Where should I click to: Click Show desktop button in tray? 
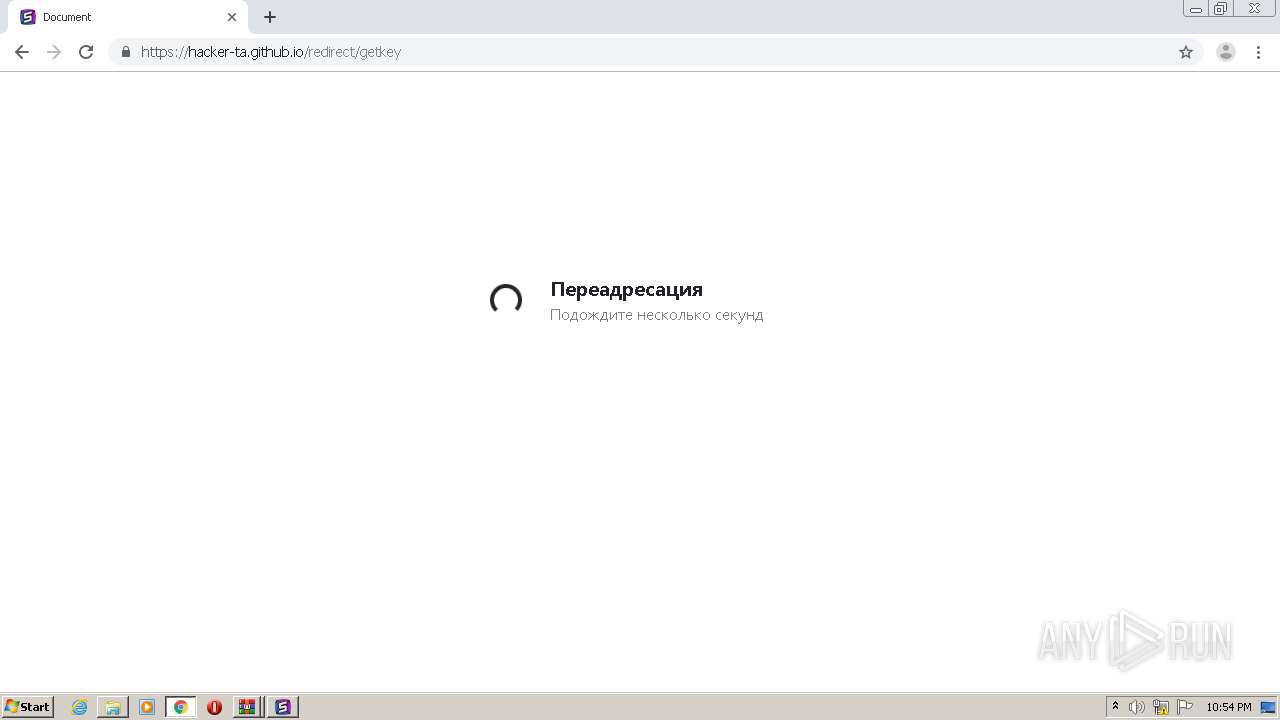pos(1268,707)
